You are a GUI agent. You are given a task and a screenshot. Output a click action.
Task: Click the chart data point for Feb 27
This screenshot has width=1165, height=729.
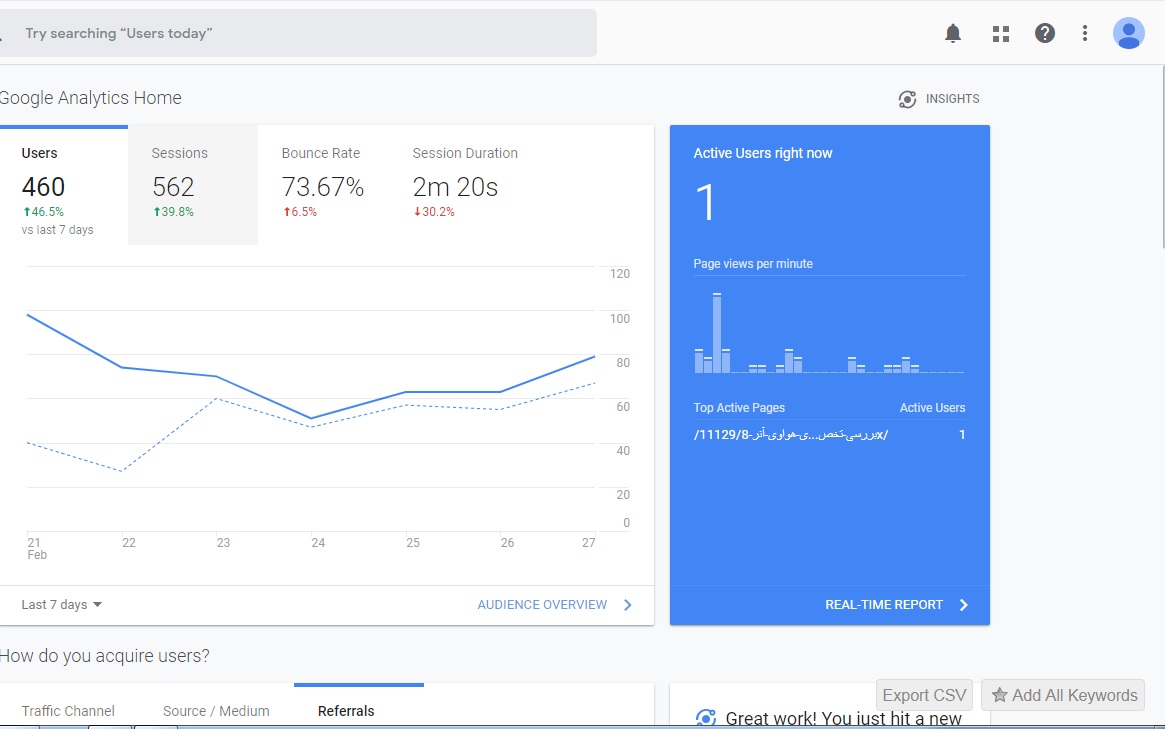[x=594, y=357]
